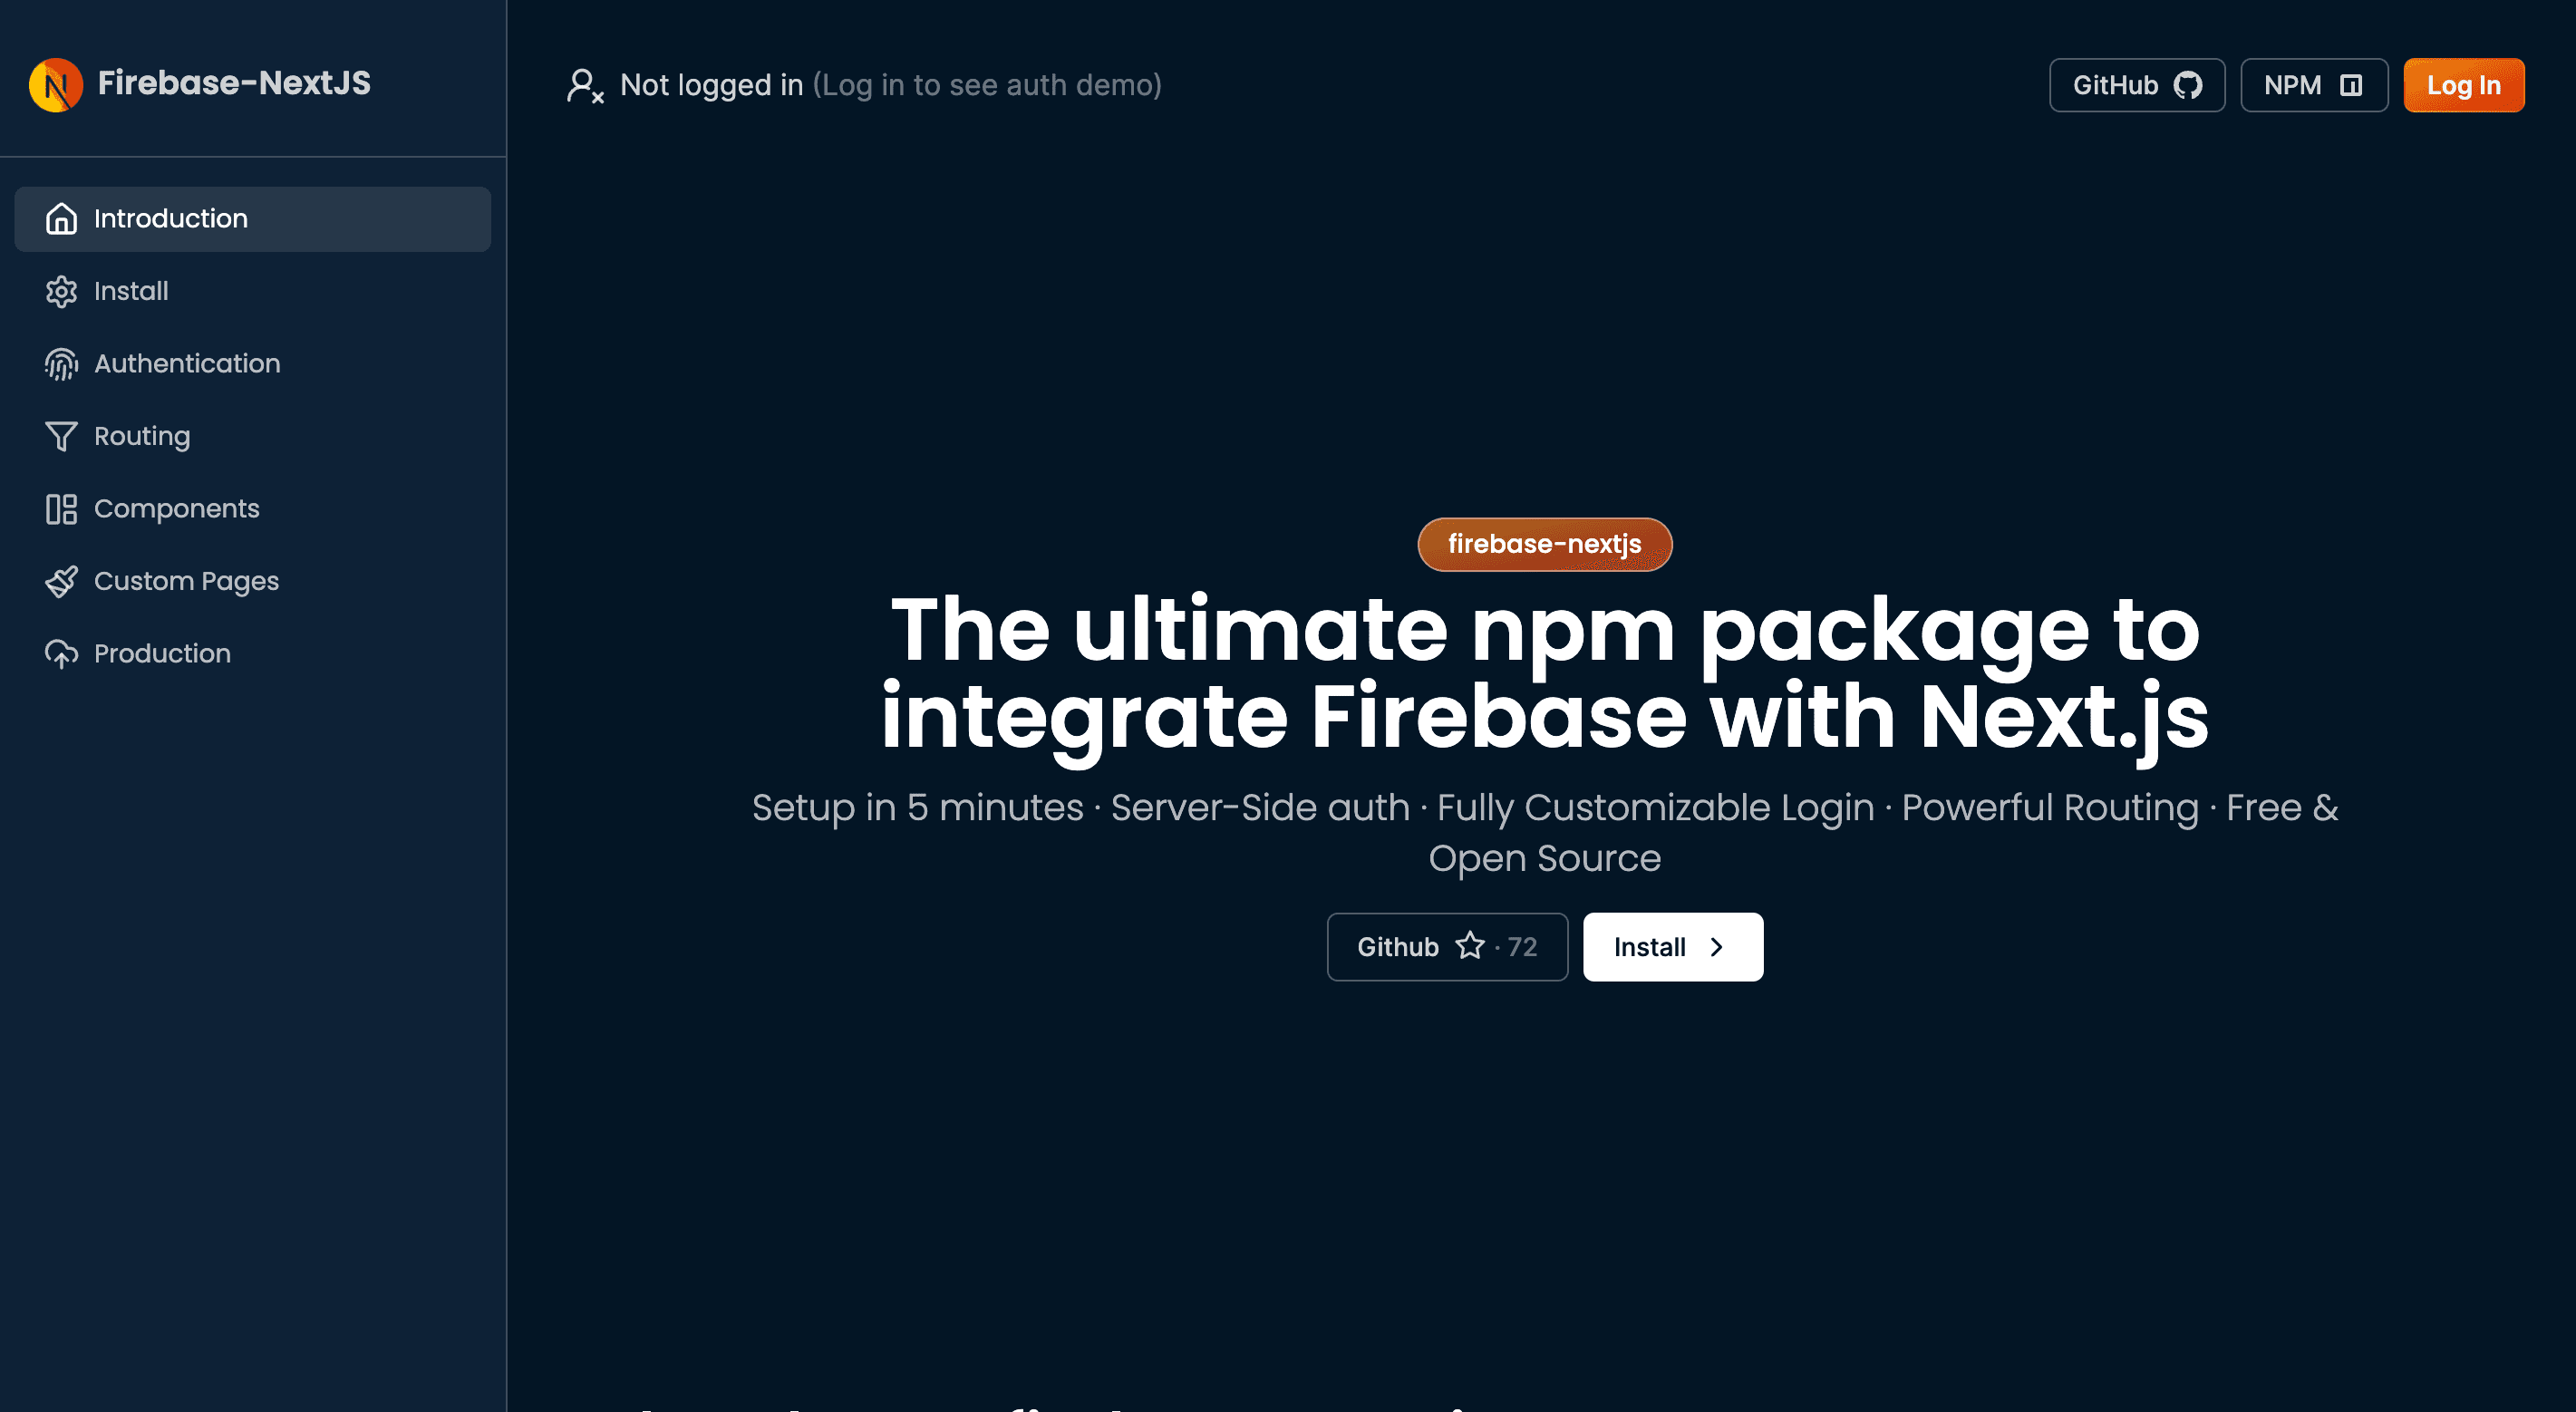Click the firebase-nextjs badge label

(x=1544, y=545)
